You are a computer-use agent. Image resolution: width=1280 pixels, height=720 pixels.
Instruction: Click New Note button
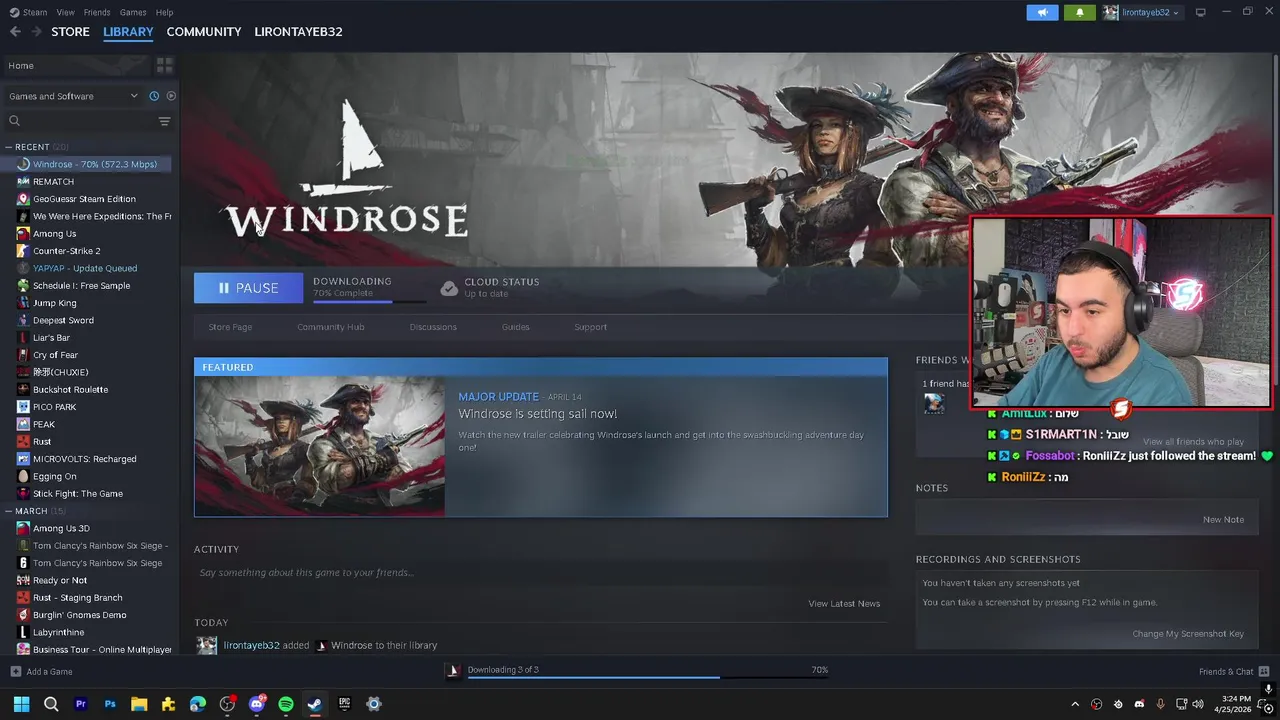coord(1223,519)
